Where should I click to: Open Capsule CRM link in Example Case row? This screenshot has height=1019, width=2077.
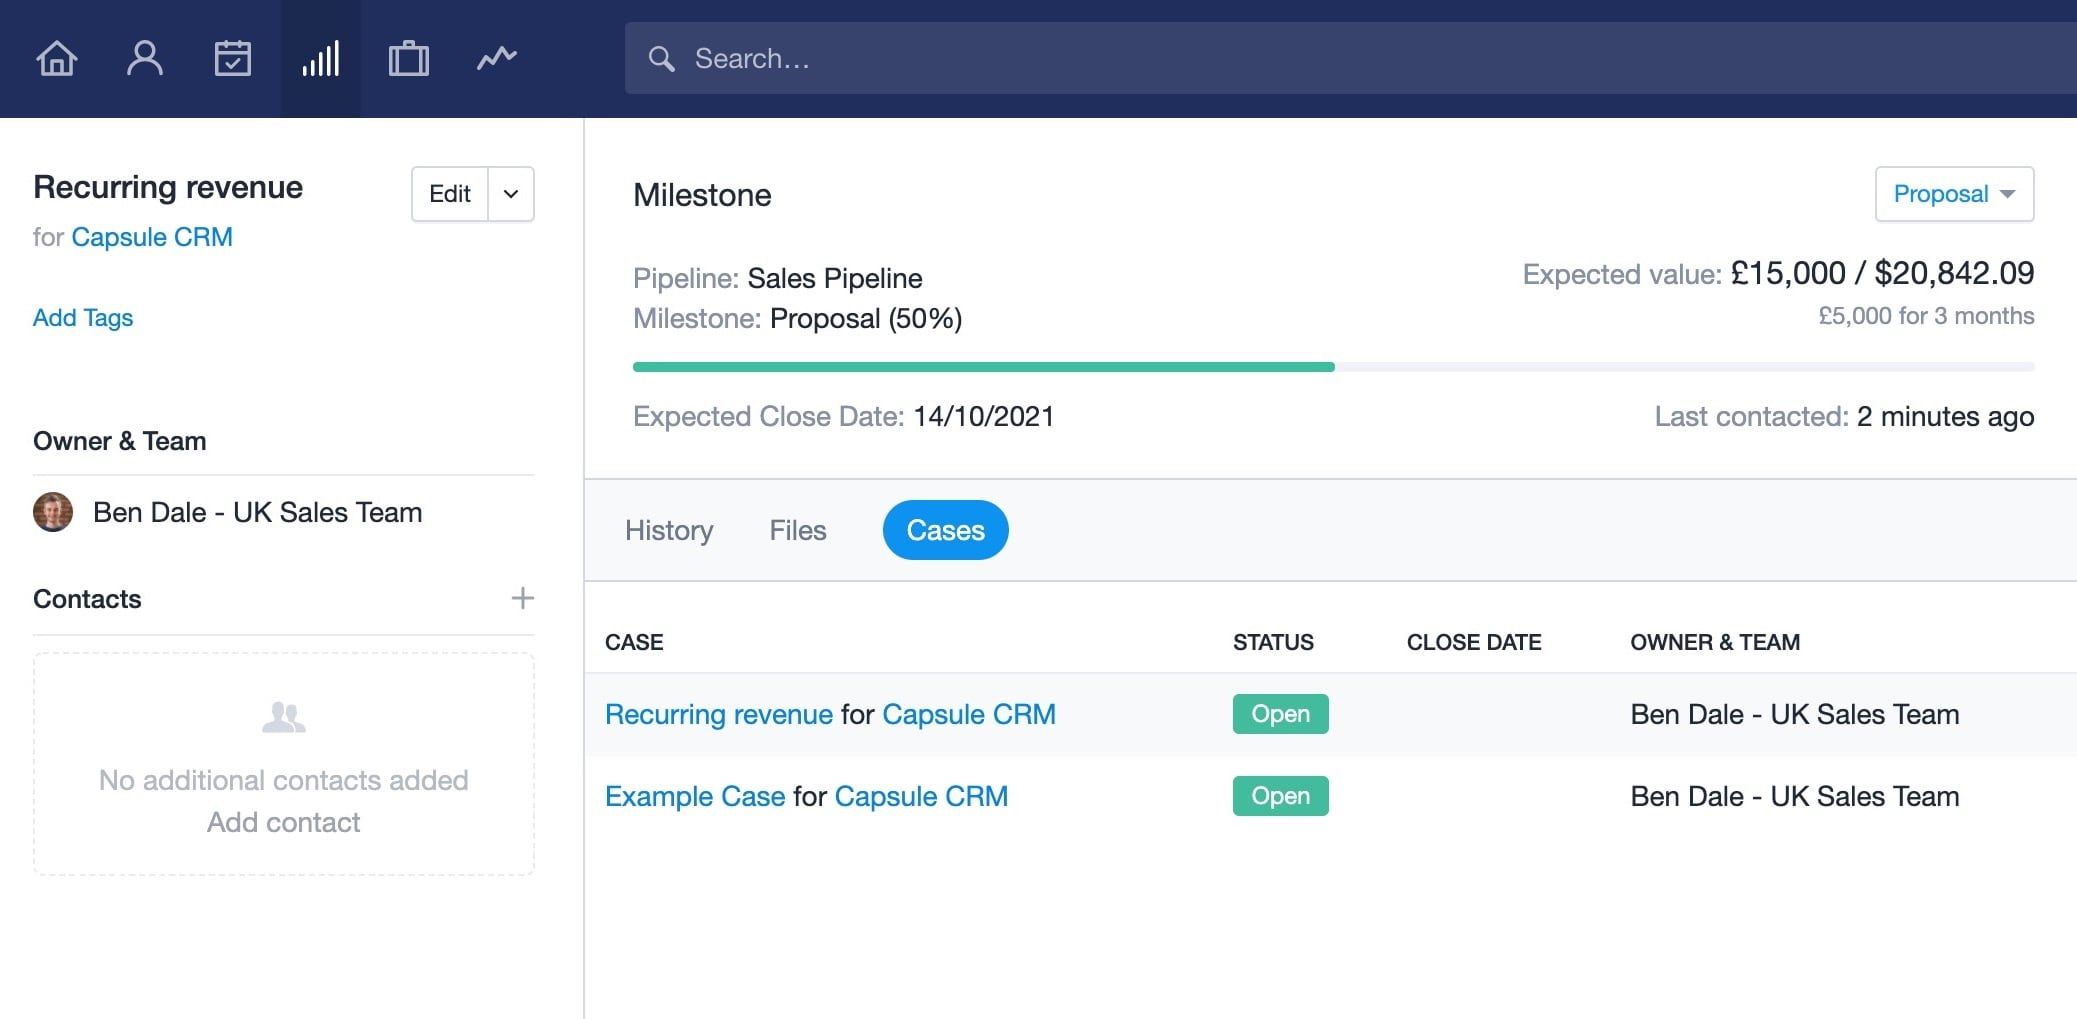[921, 796]
